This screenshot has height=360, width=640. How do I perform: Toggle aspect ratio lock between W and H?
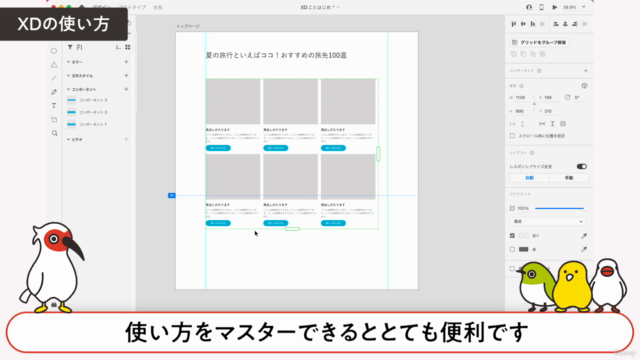pos(534,104)
